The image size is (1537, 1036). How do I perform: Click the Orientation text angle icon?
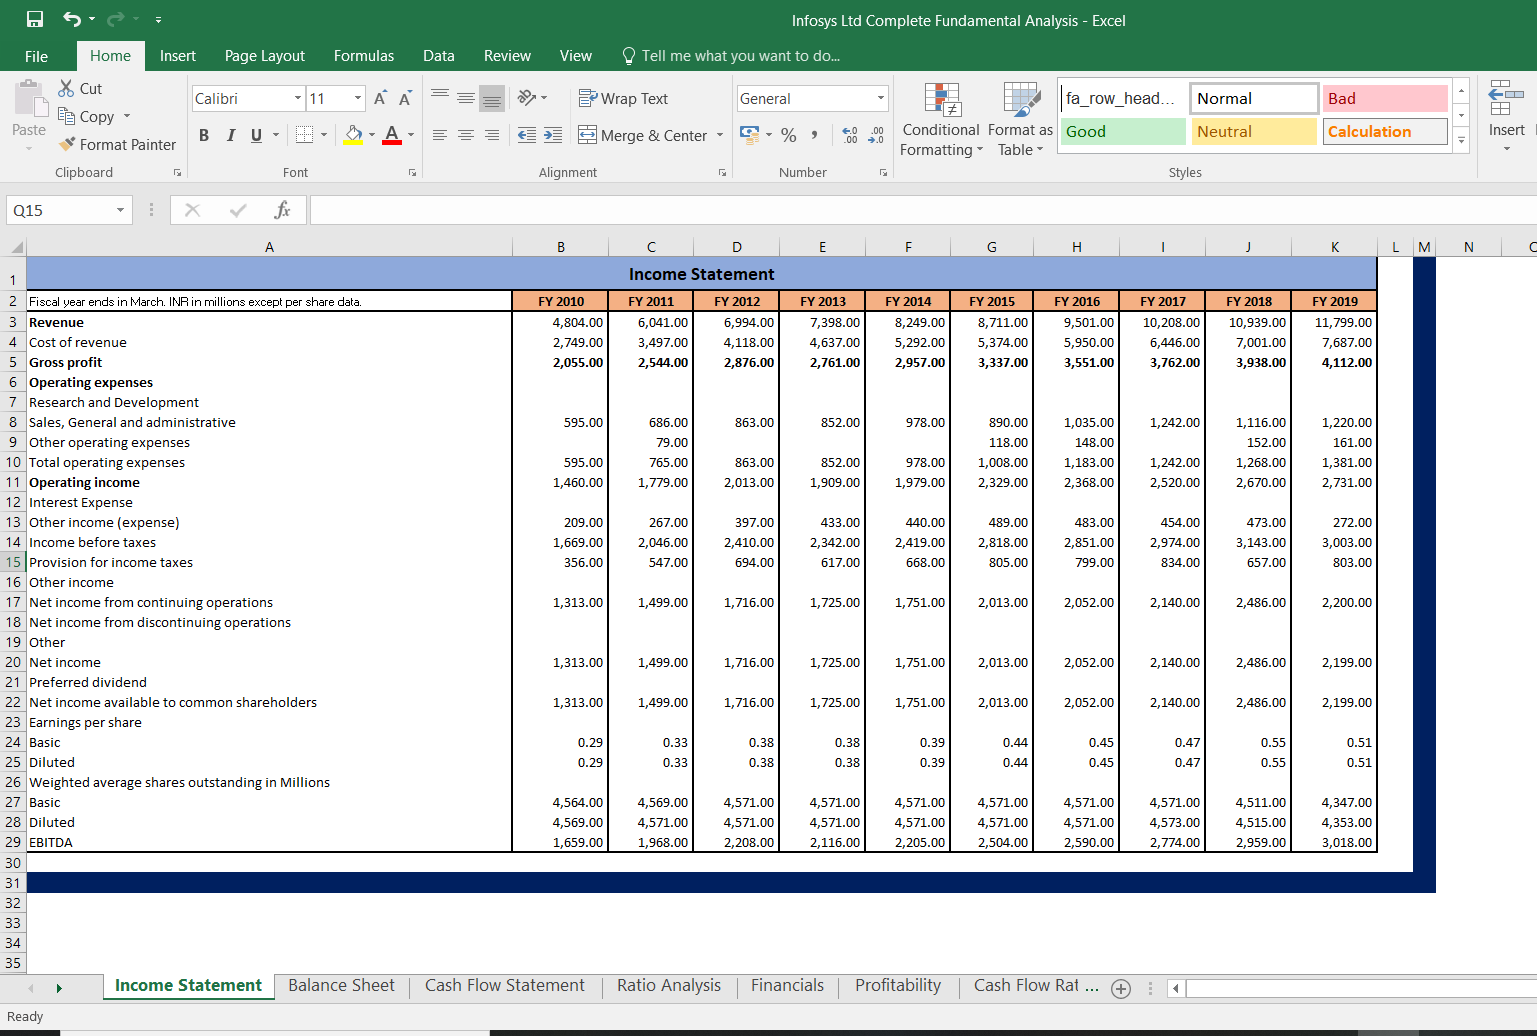(x=527, y=97)
